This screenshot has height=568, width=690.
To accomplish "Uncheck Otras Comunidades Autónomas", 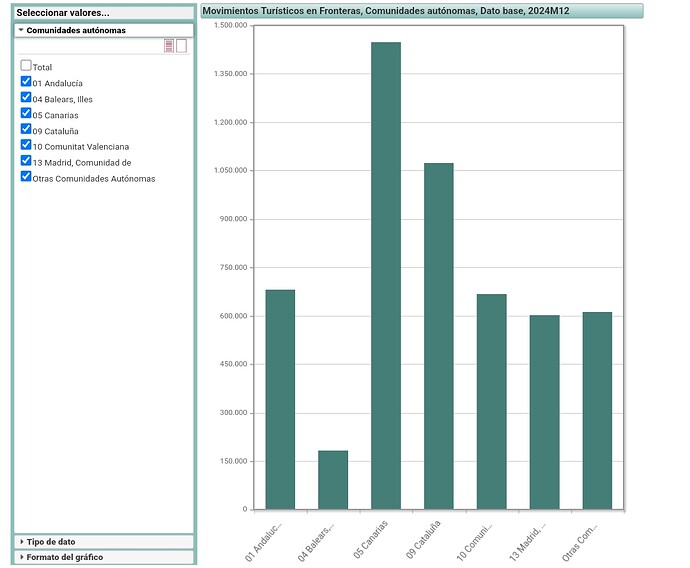I will (x=26, y=177).
